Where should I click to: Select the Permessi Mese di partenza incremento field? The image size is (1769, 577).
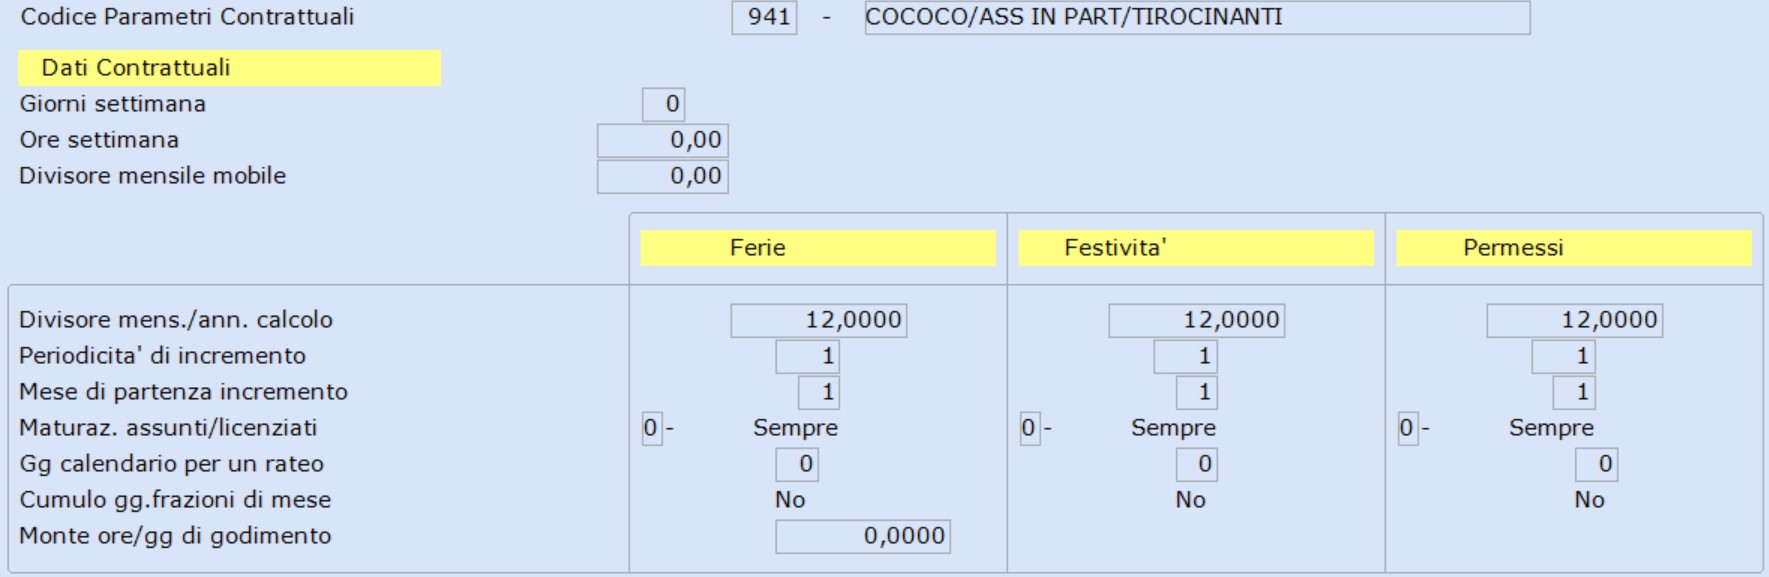coord(1575,392)
